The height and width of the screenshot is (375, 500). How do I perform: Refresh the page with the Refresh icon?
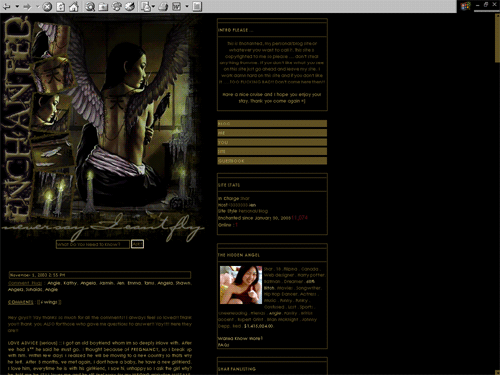[x=61, y=7]
